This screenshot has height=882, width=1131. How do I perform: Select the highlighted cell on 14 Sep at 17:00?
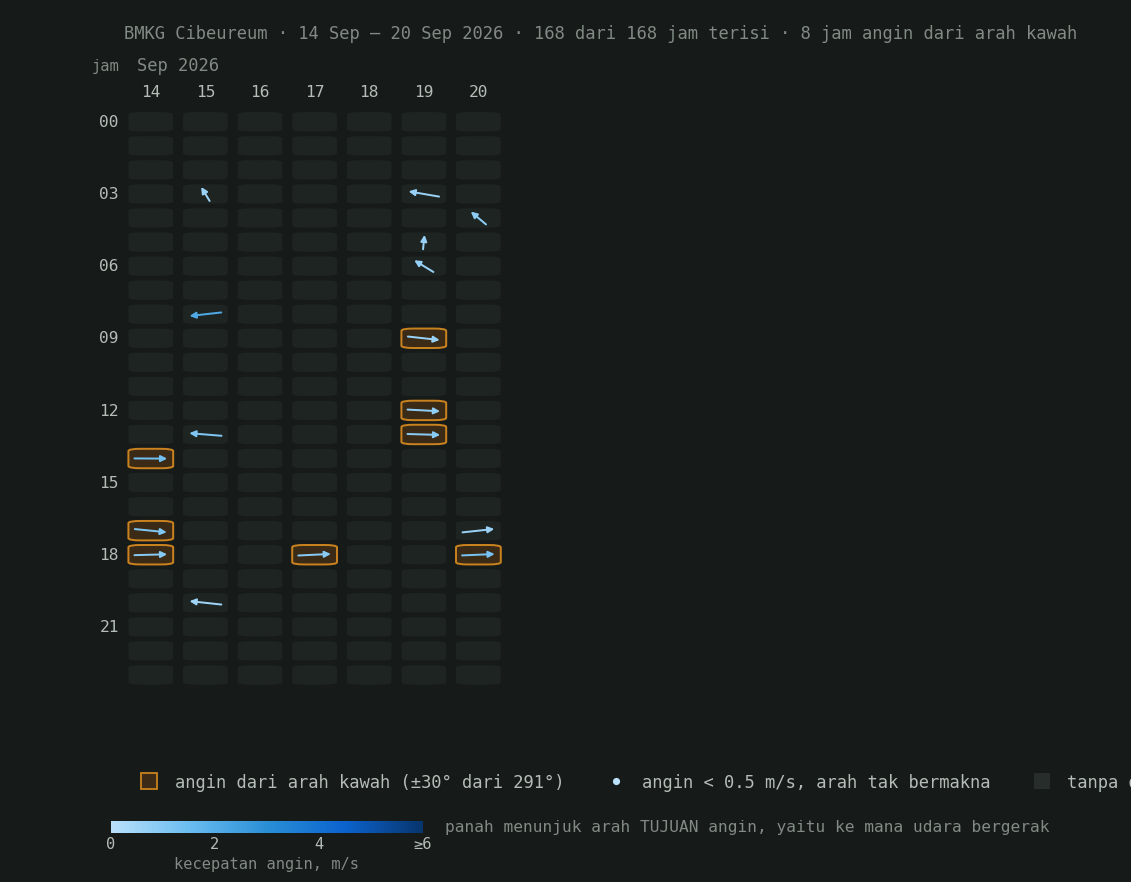pos(151,531)
